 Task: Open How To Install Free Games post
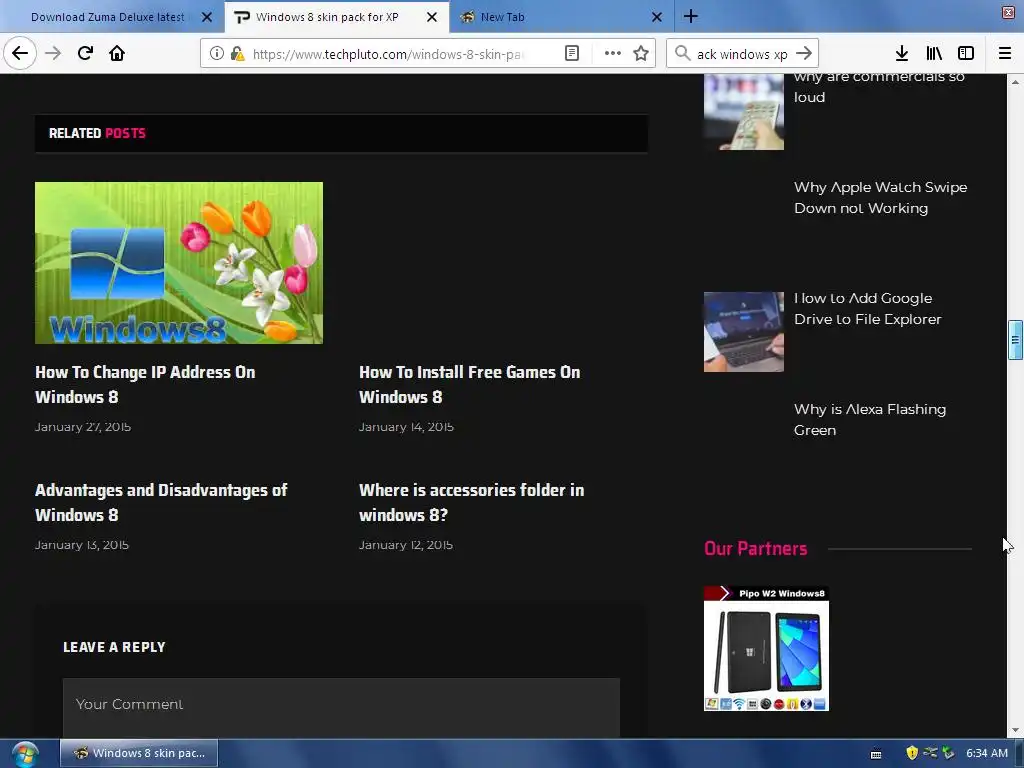tap(470, 384)
